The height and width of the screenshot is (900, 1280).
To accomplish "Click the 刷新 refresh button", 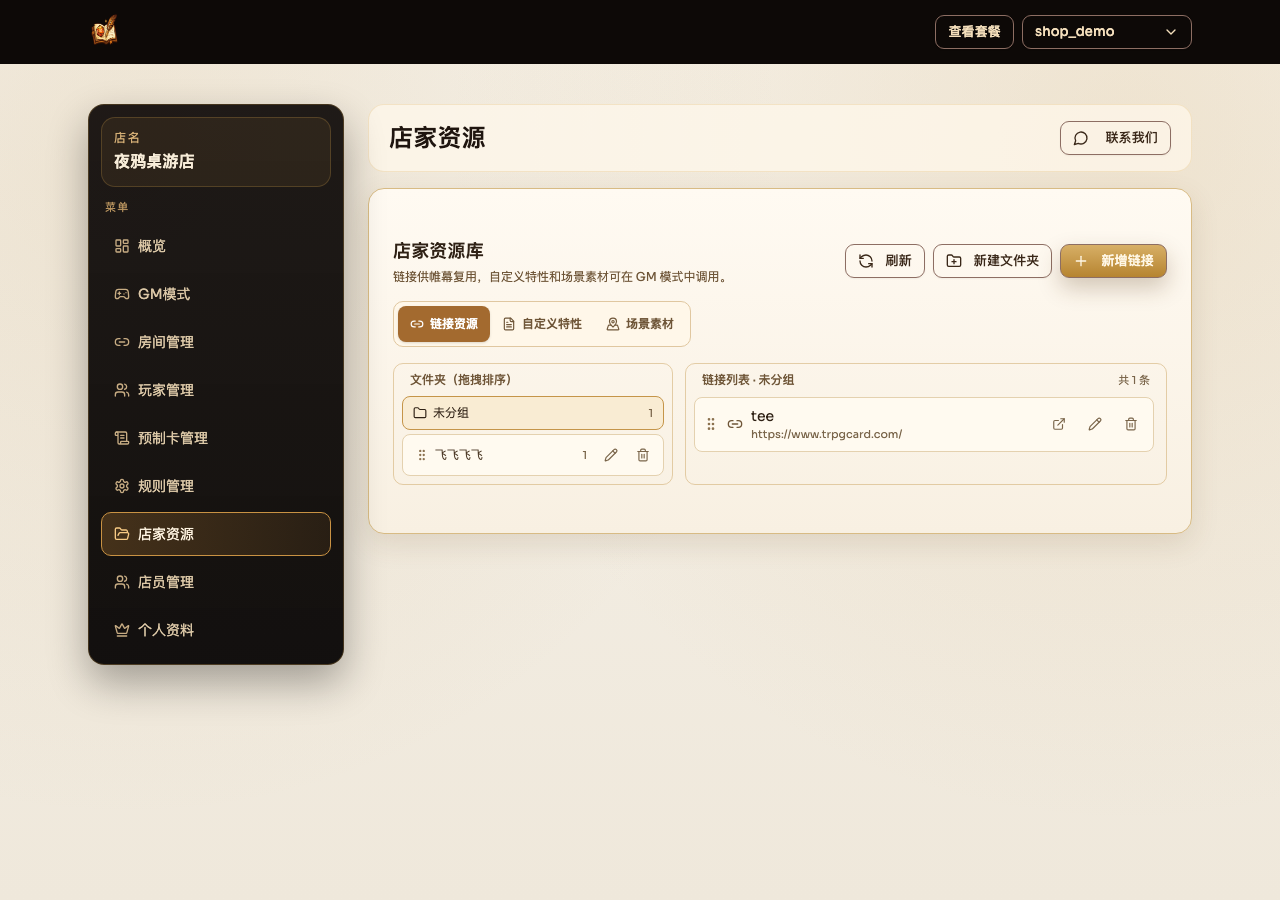I will [x=885, y=261].
